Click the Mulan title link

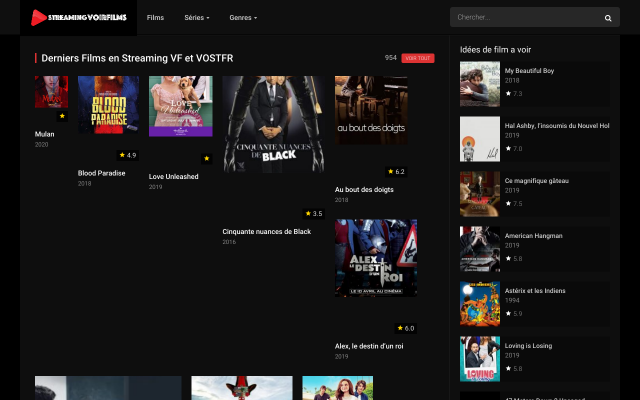pos(44,134)
